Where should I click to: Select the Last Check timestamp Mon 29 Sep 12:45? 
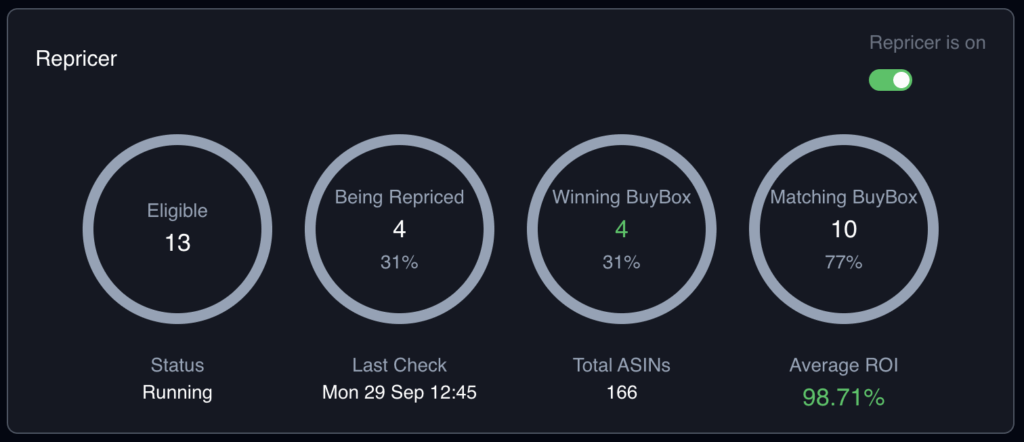(399, 392)
